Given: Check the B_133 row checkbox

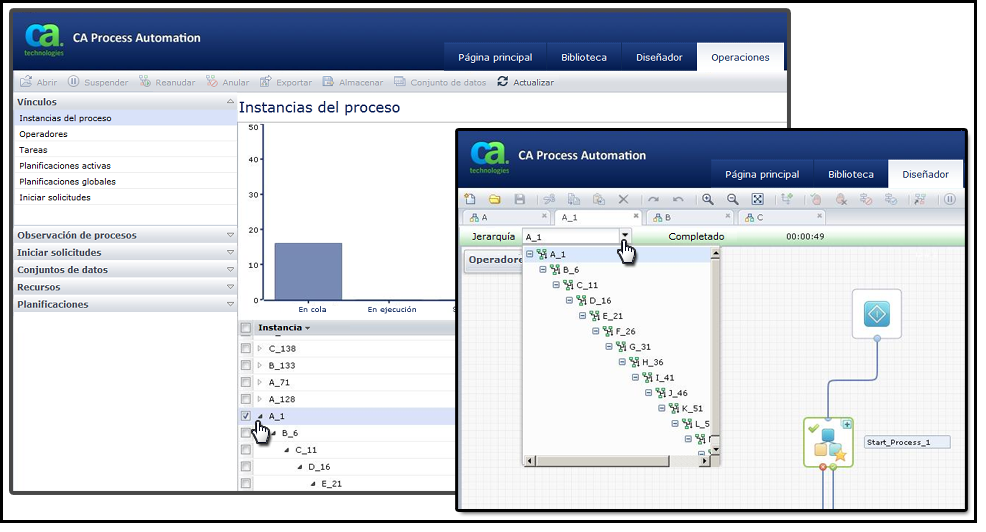Looking at the screenshot, I should point(246,365).
